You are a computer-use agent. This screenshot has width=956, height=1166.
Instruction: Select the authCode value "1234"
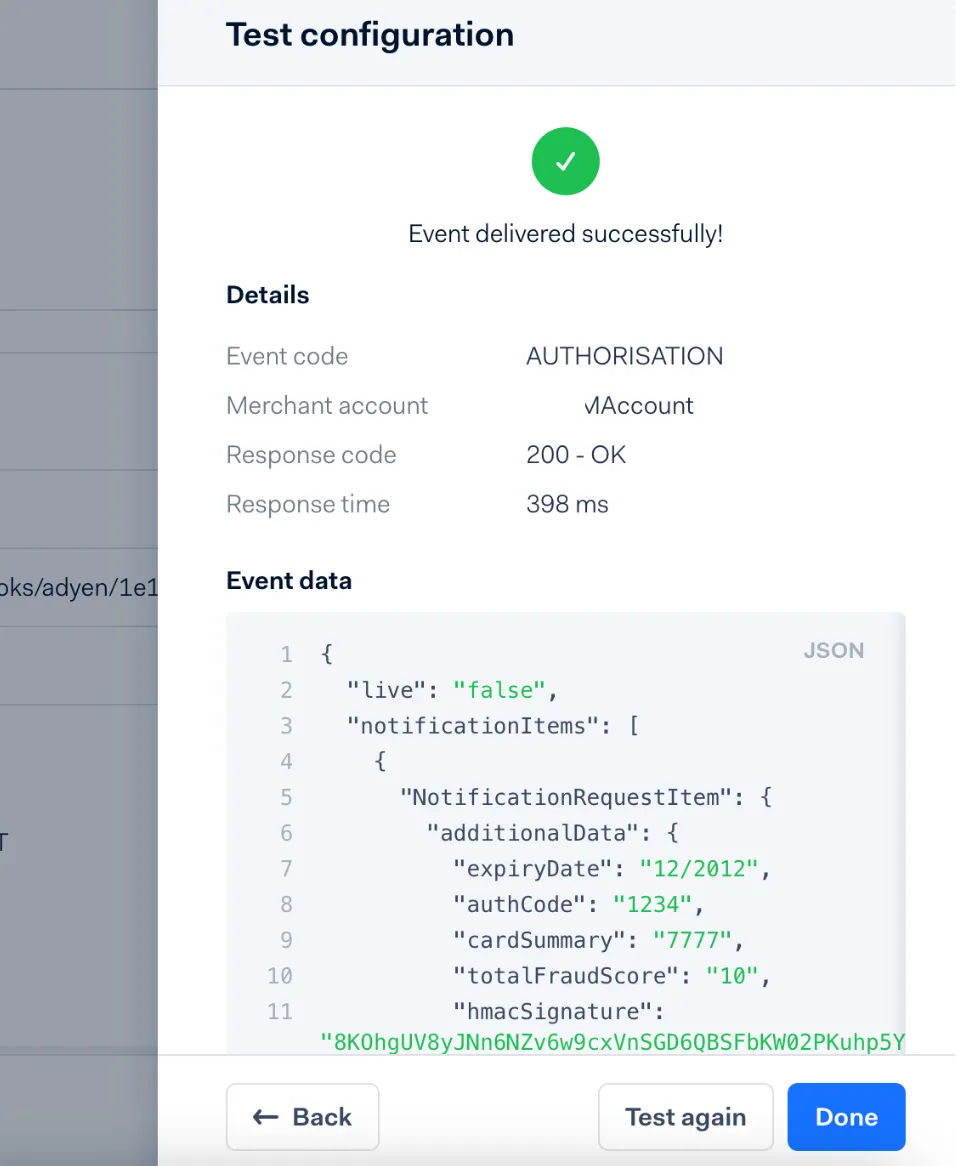tap(652, 904)
